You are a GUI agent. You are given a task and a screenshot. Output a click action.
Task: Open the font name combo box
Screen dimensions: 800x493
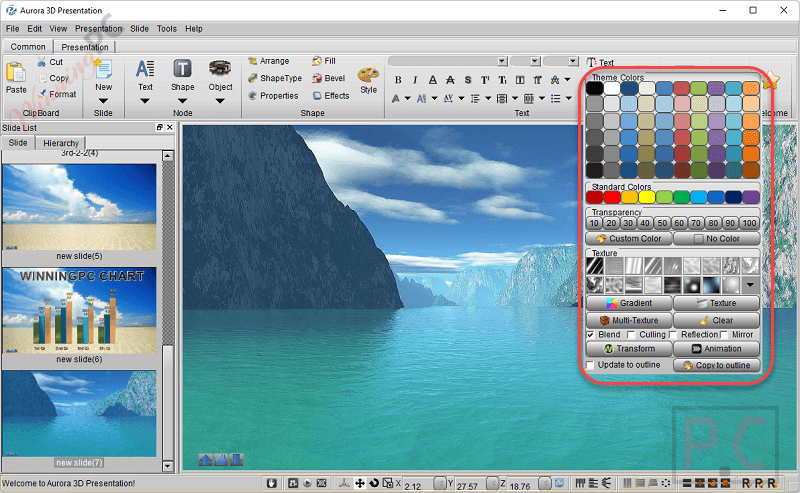click(x=447, y=61)
